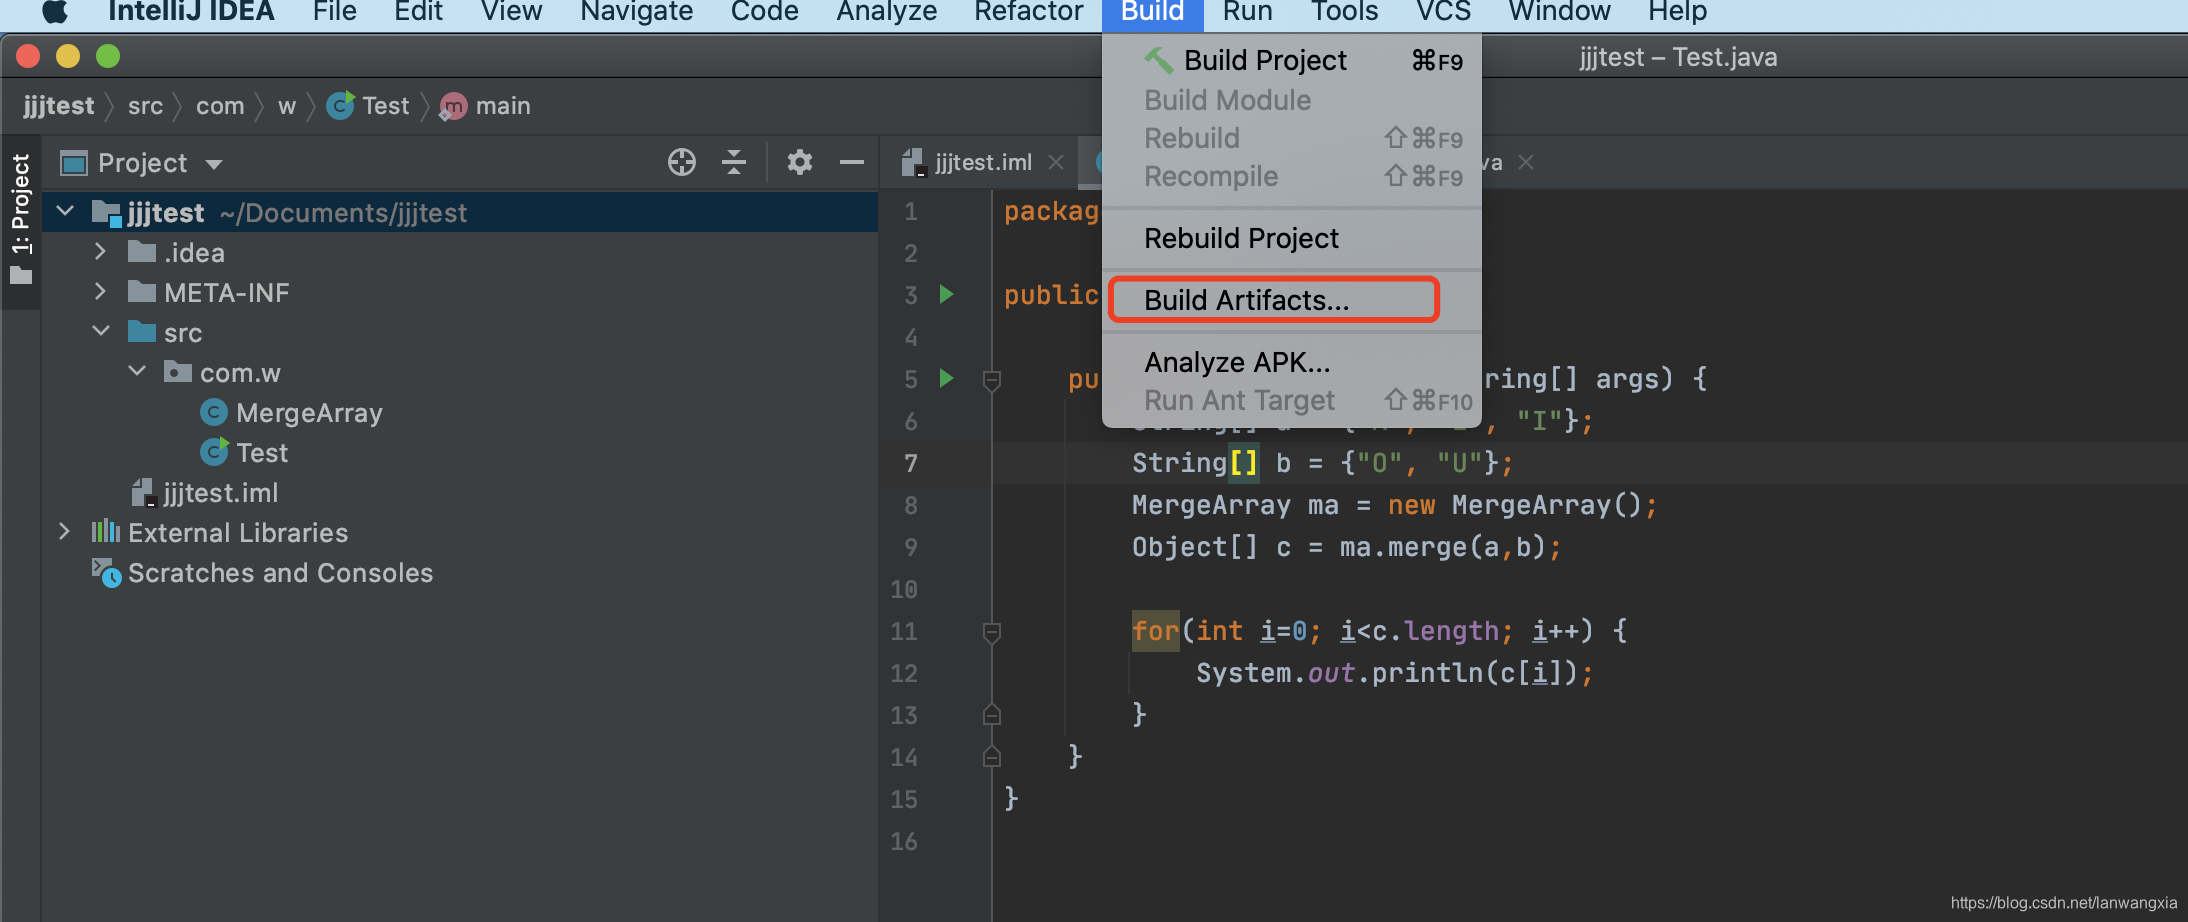Click the jjjtest.iml file icon in tree
Viewport: 2188px width, 922px height.
pyautogui.click(x=145, y=492)
